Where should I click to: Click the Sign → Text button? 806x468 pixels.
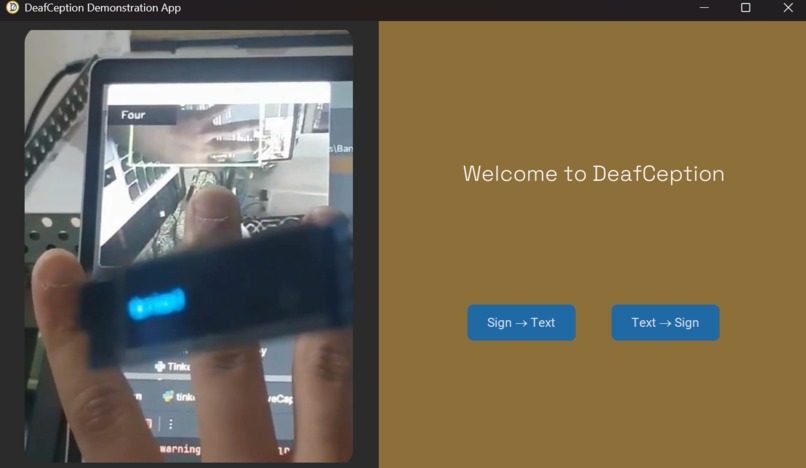point(521,322)
